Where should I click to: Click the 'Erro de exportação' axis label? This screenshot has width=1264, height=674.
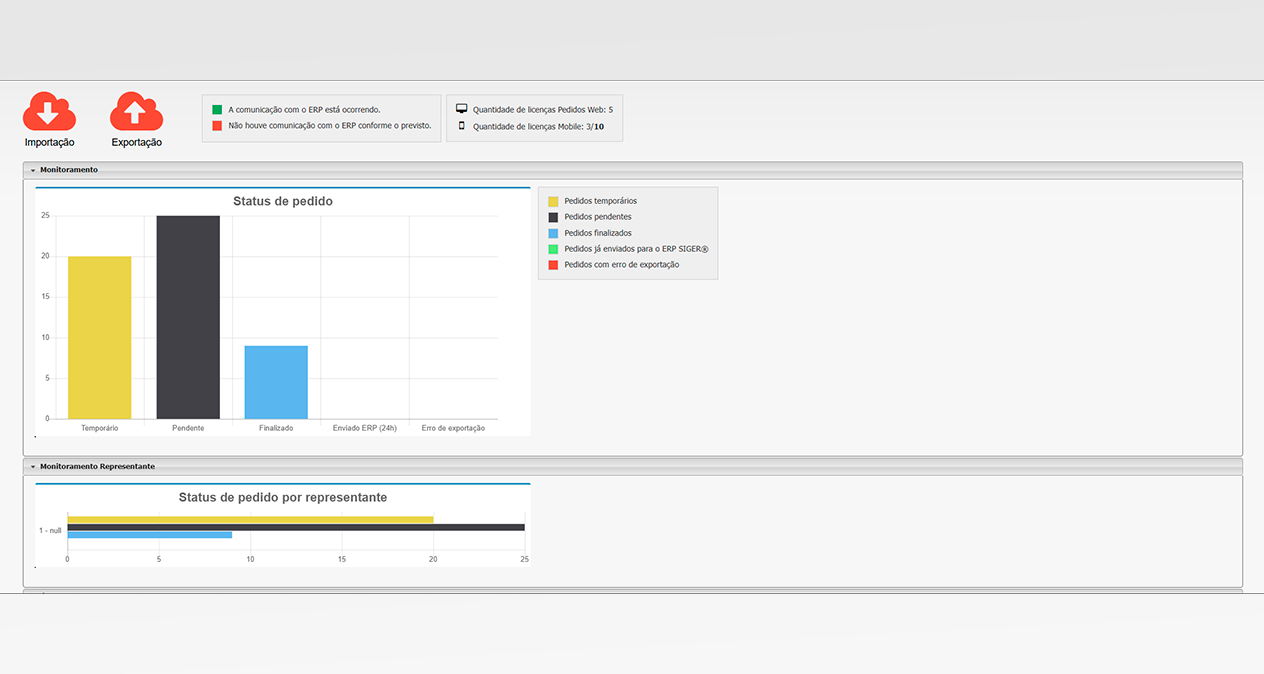453,428
